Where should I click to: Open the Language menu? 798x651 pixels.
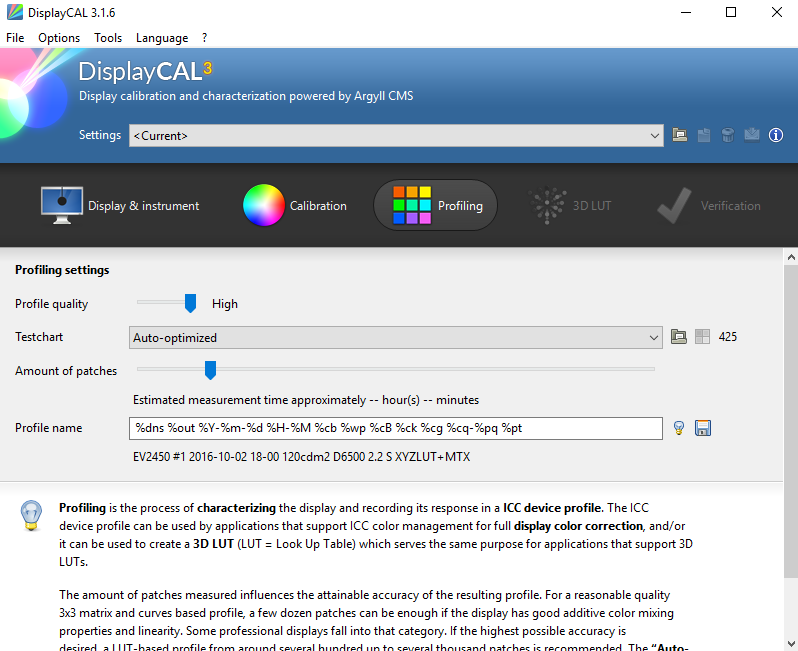(x=162, y=38)
